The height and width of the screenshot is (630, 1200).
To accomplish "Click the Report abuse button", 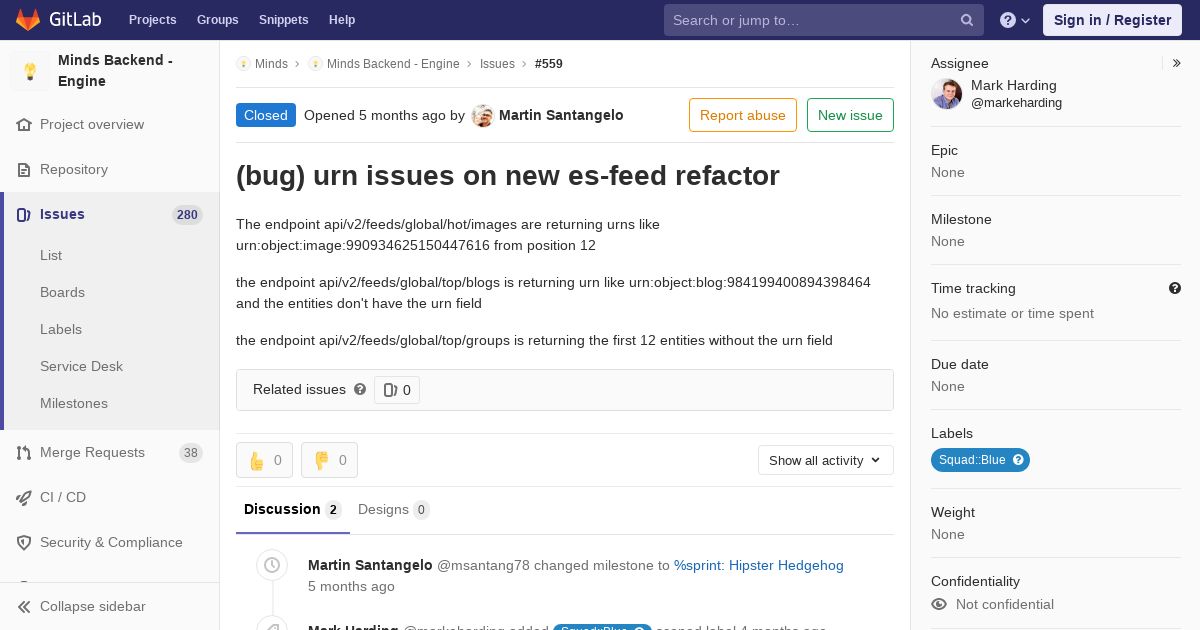I will [743, 115].
